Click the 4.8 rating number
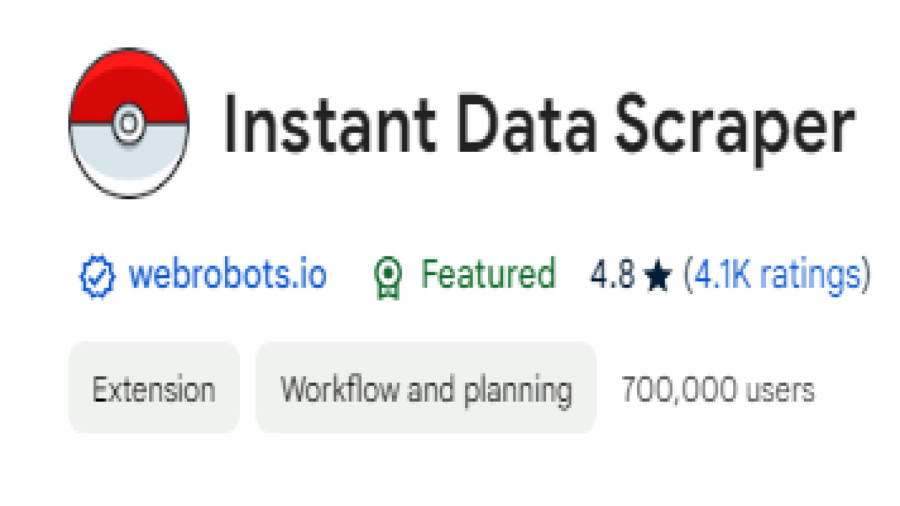 point(612,275)
